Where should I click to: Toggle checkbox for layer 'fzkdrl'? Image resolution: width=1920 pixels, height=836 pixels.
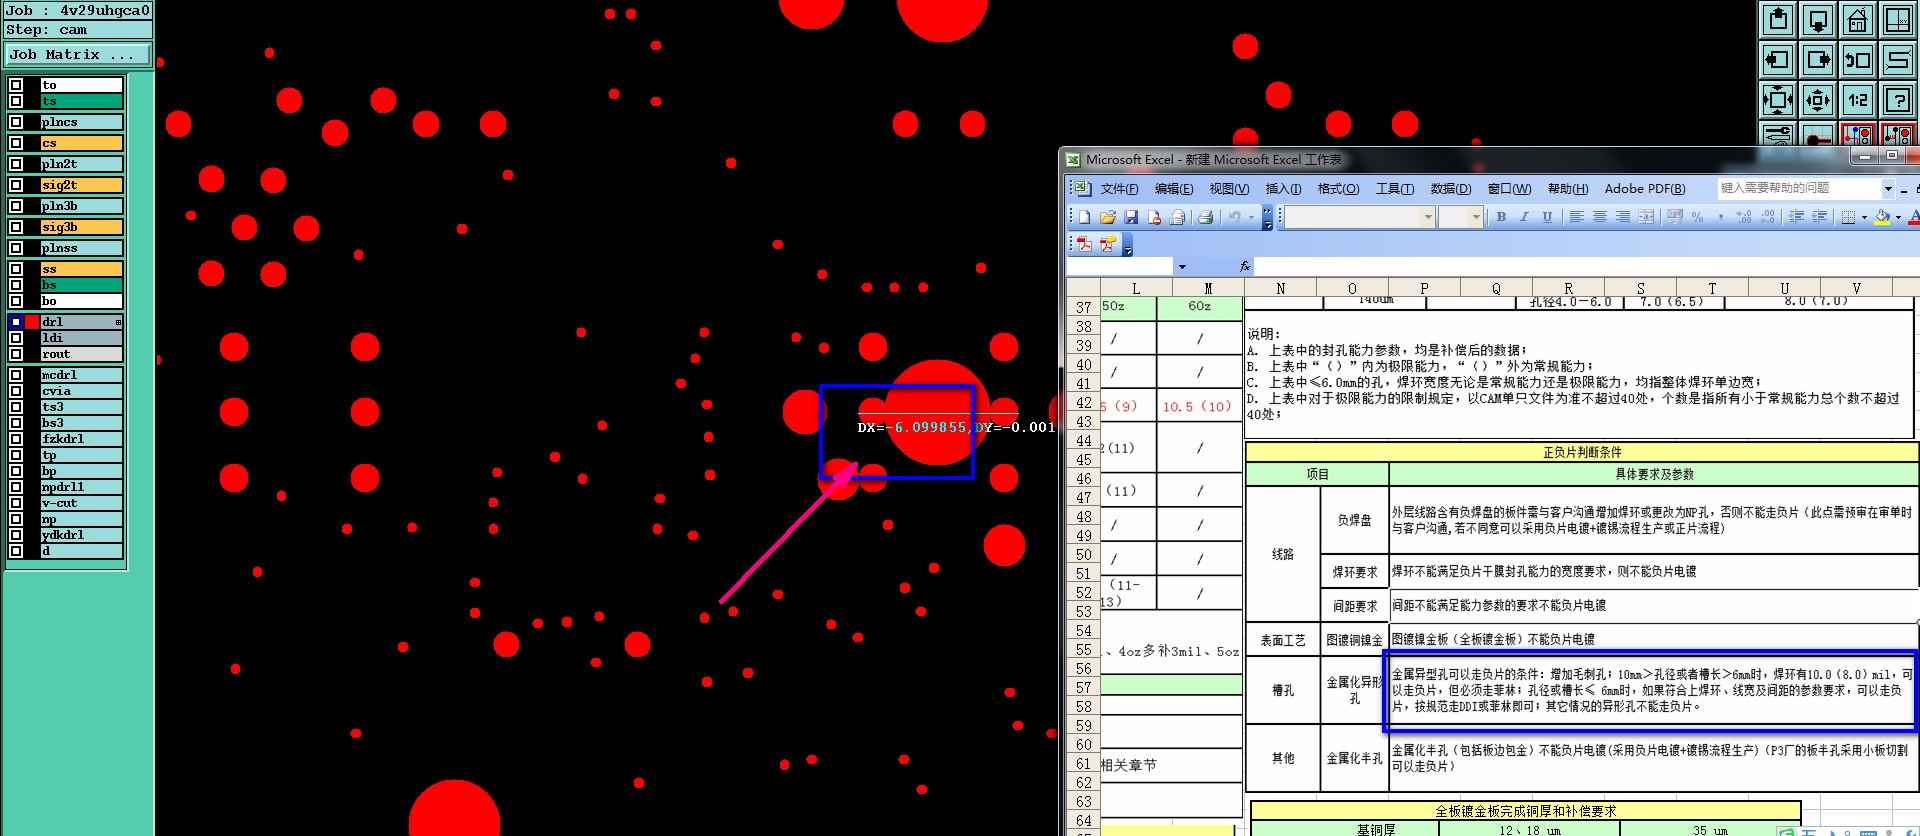click(x=16, y=439)
